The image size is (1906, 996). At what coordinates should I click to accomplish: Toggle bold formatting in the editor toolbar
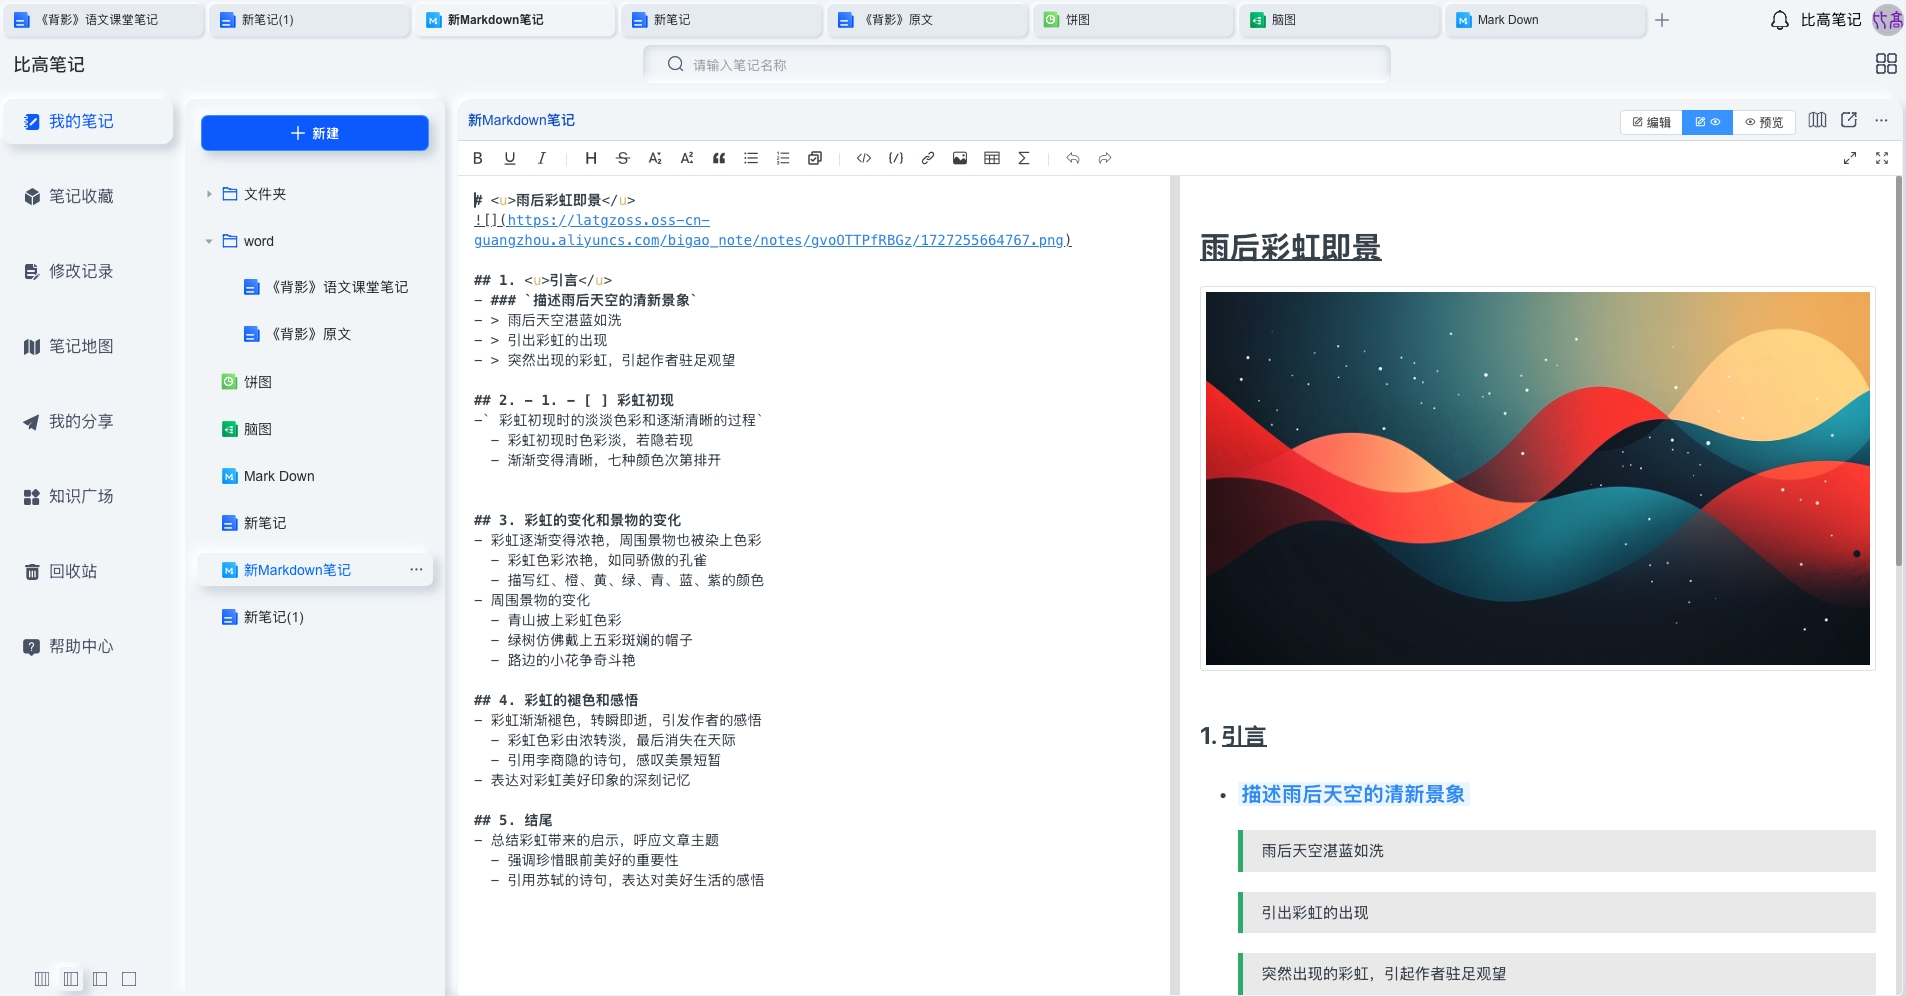click(x=477, y=158)
